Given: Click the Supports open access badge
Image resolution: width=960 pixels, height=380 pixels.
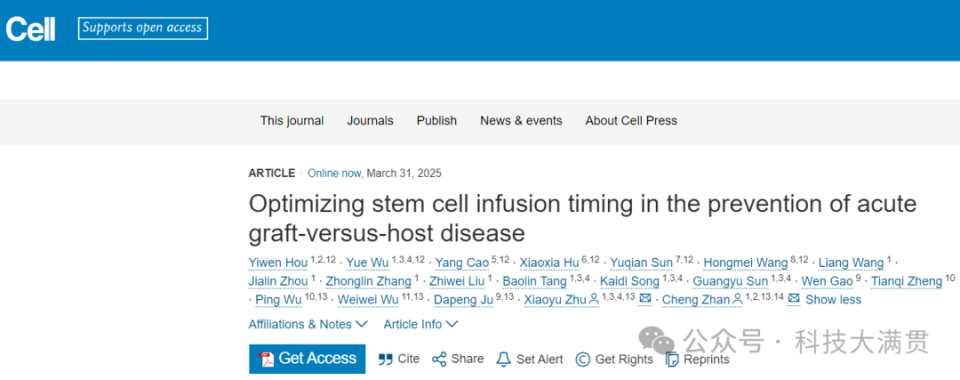Looking at the screenshot, I should point(143,28).
